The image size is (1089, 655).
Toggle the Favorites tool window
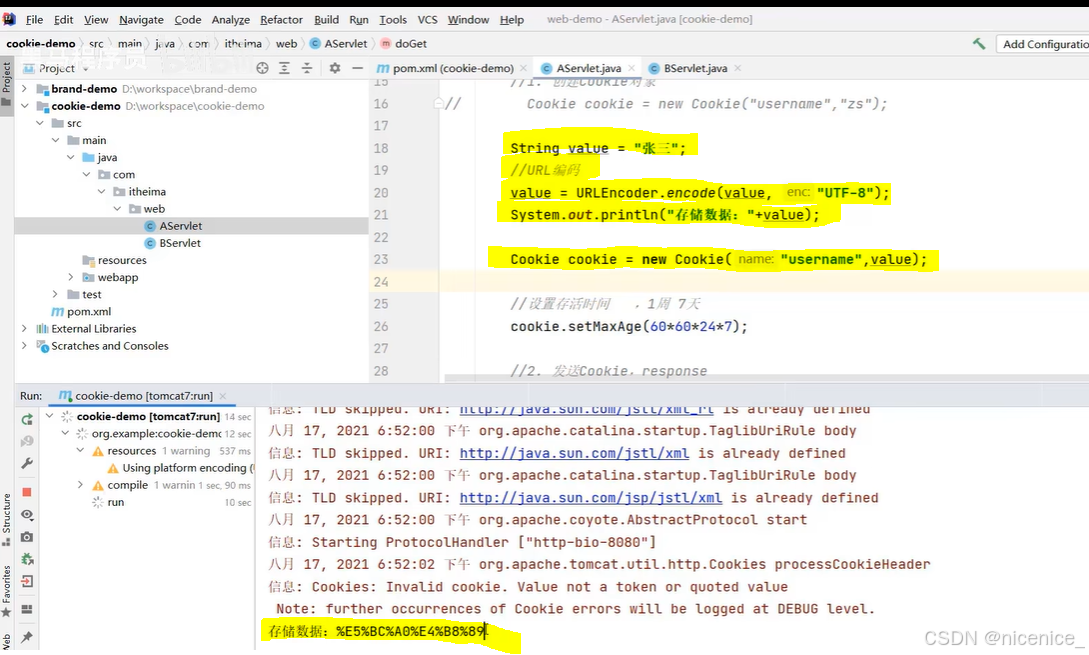tap(6, 590)
